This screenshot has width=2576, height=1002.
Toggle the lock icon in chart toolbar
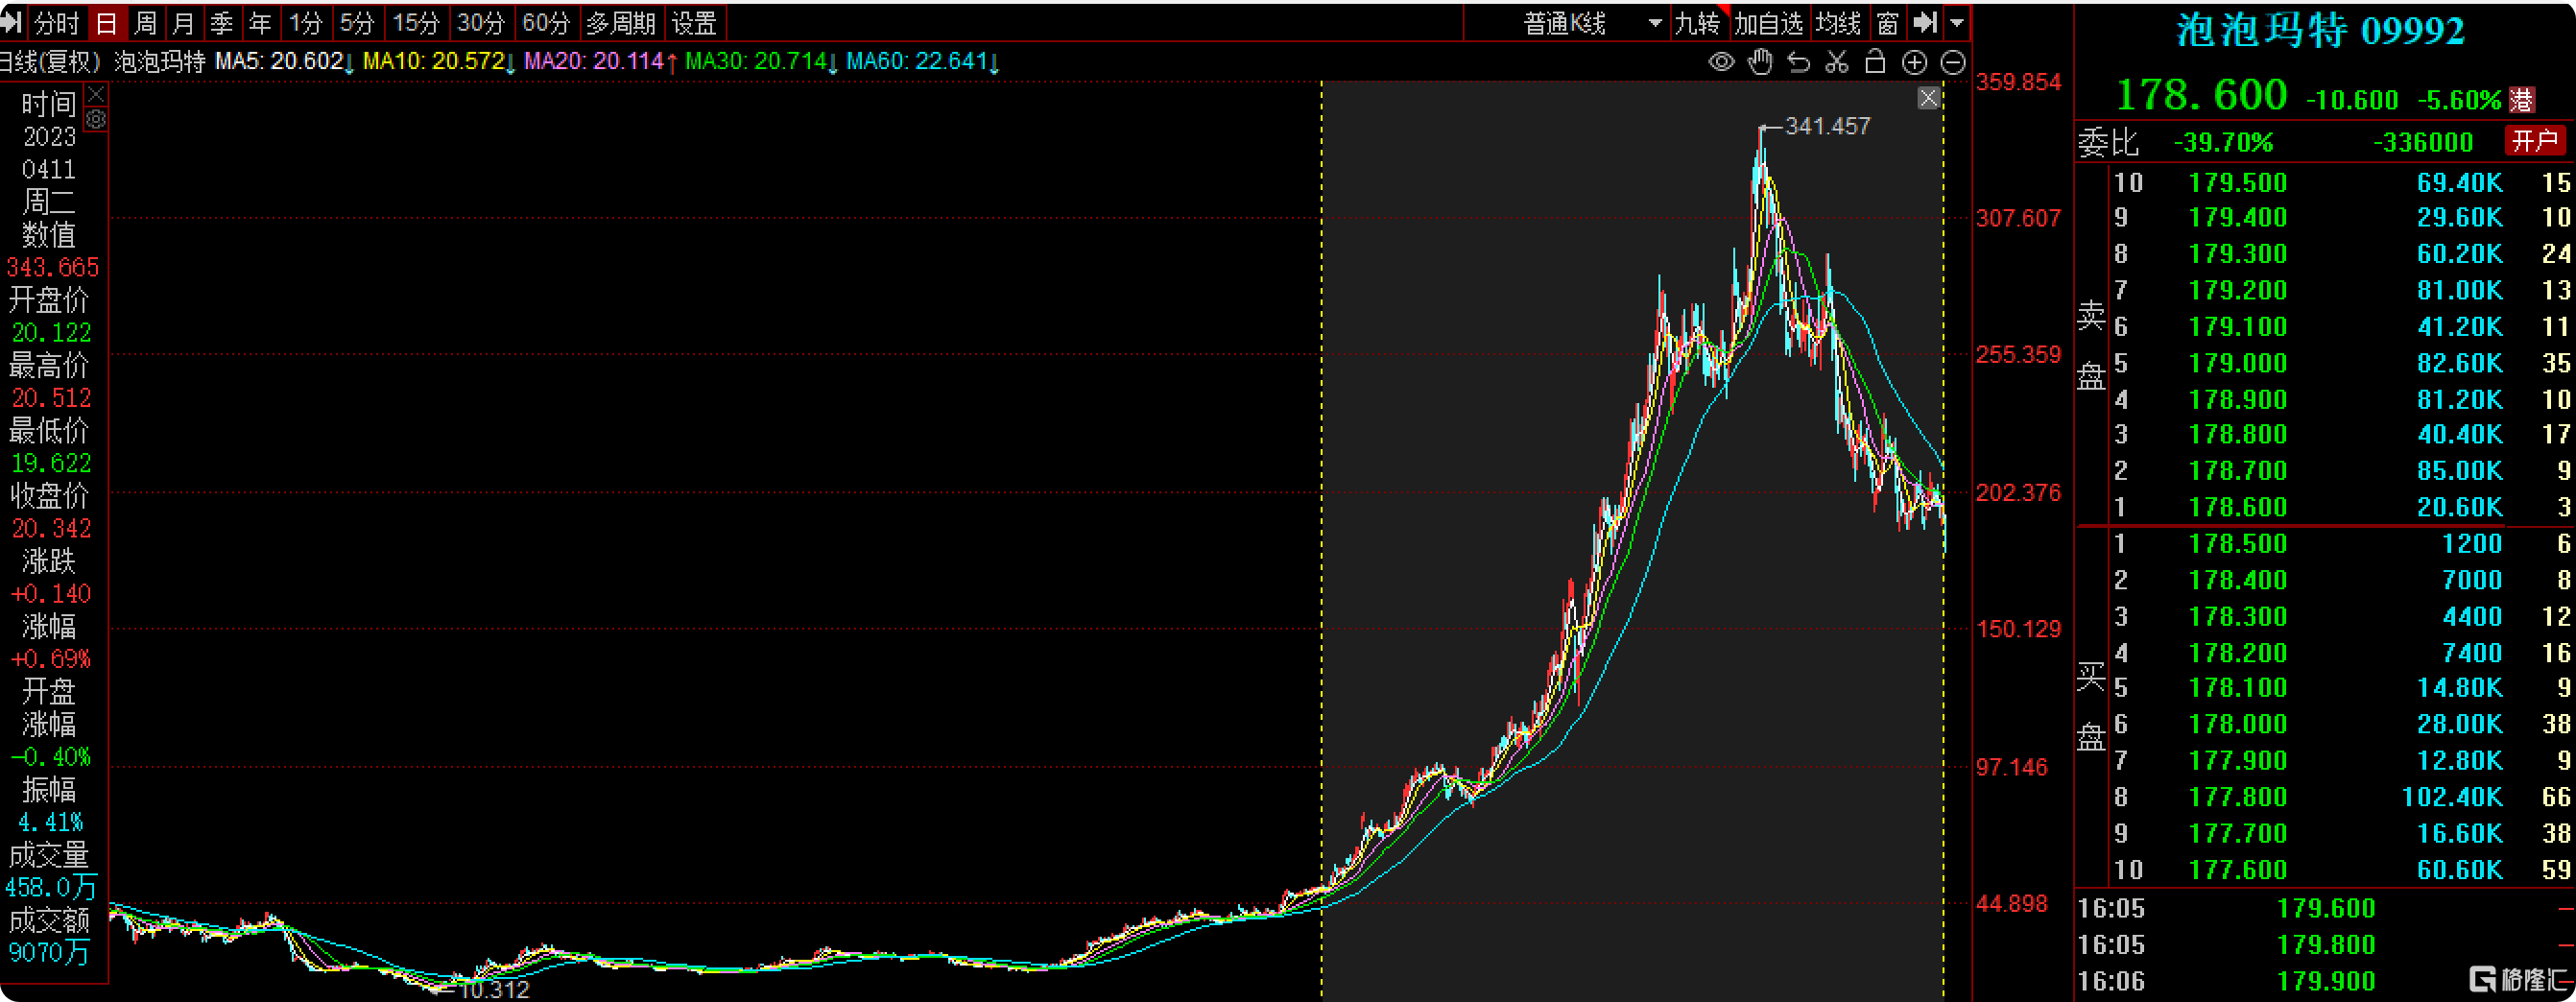pyautogui.click(x=1875, y=62)
